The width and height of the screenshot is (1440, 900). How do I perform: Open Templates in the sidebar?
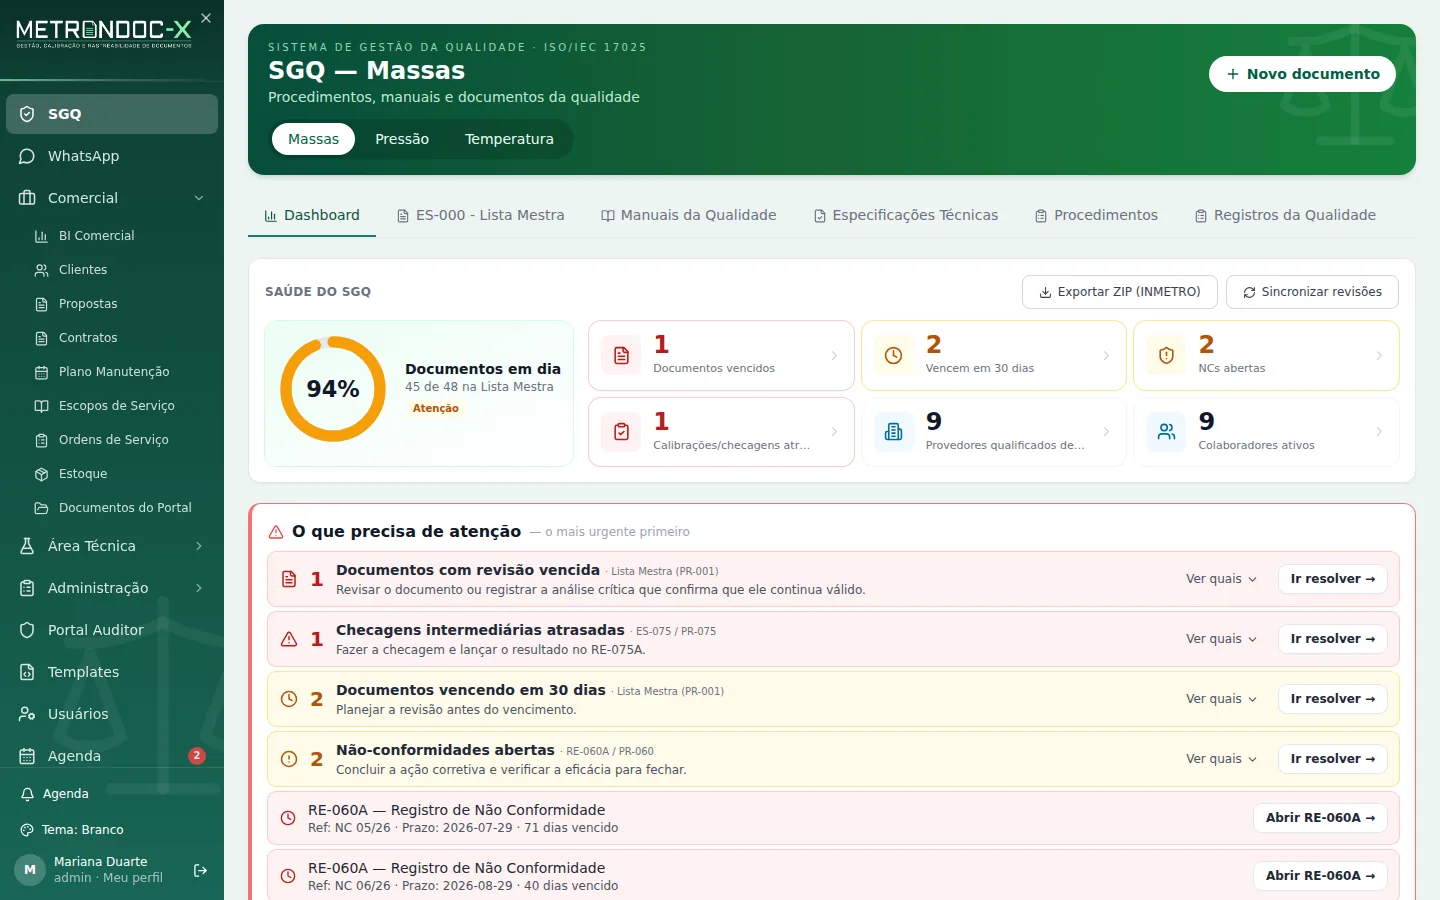(112, 672)
